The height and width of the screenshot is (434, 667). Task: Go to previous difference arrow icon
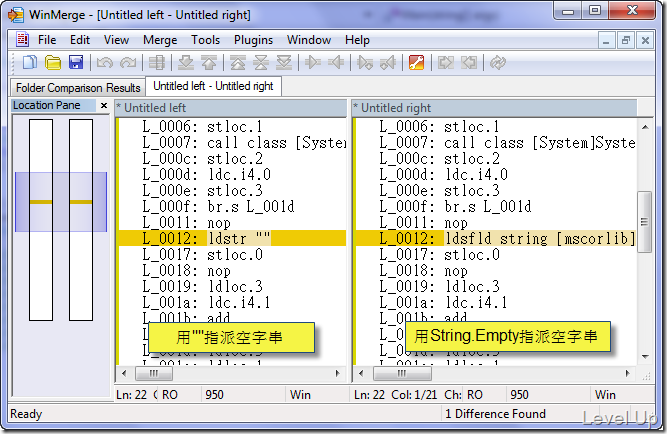209,63
